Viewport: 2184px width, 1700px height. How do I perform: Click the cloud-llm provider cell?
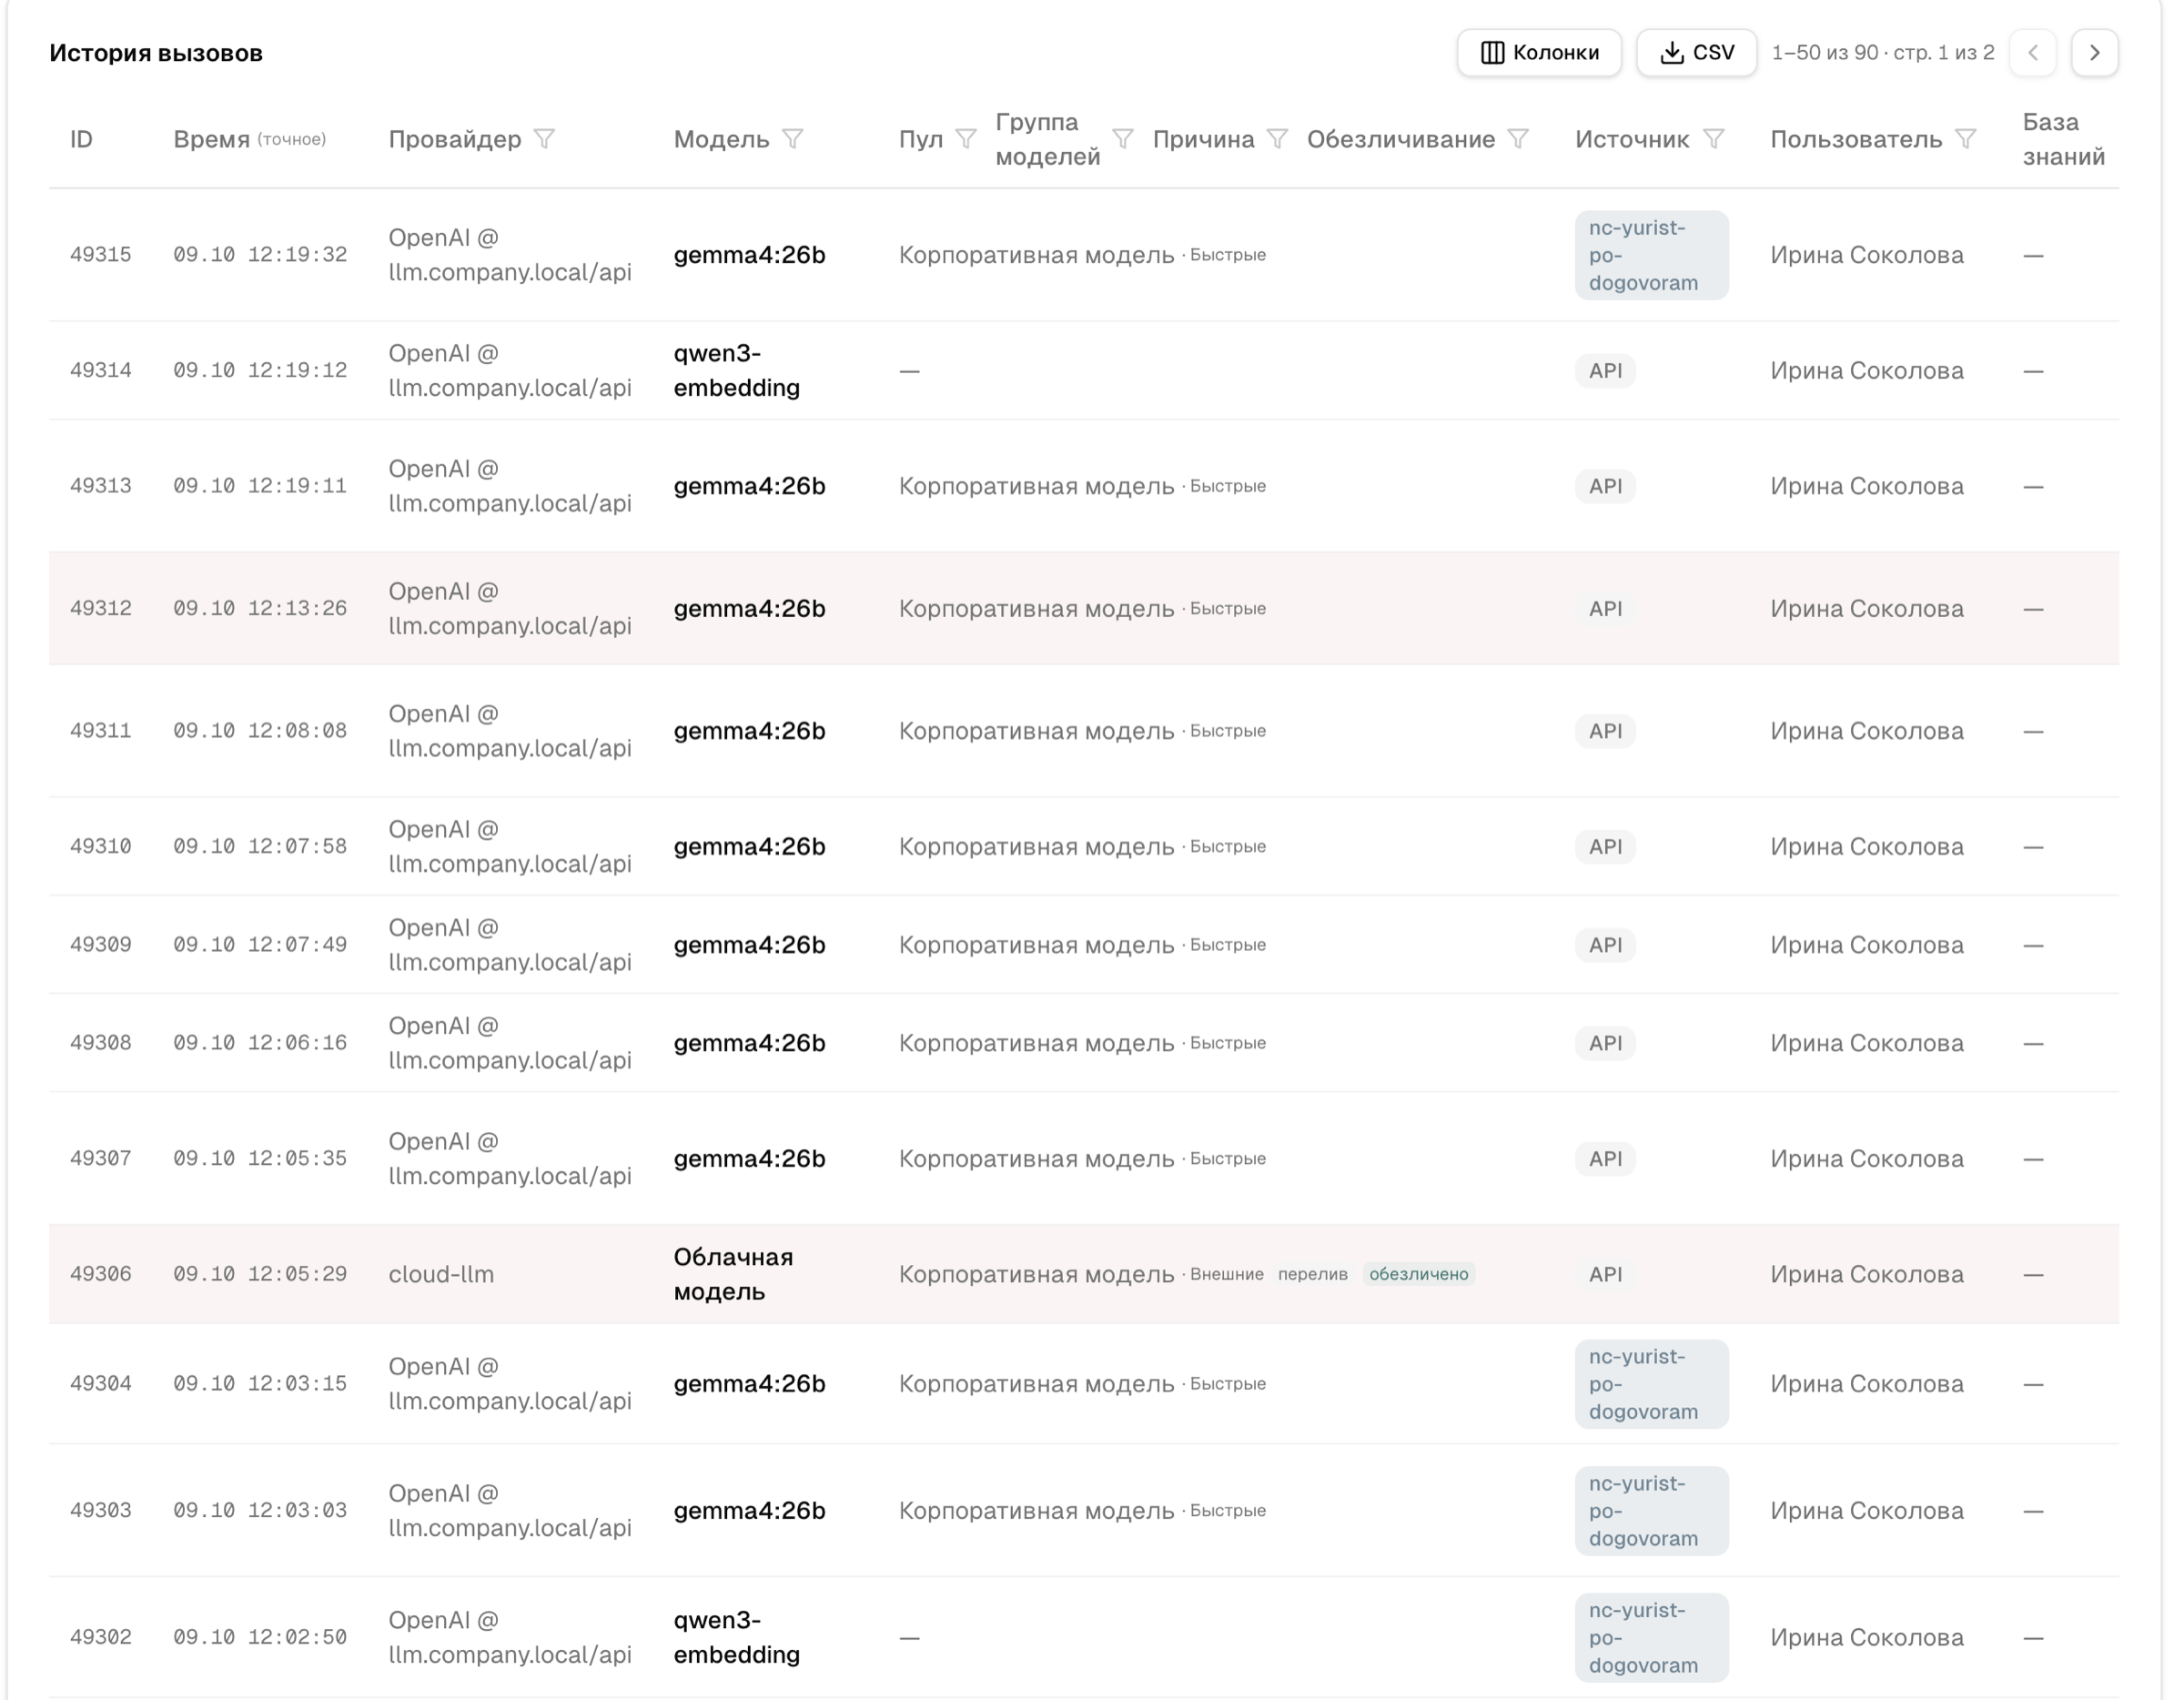tap(441, 1274)
